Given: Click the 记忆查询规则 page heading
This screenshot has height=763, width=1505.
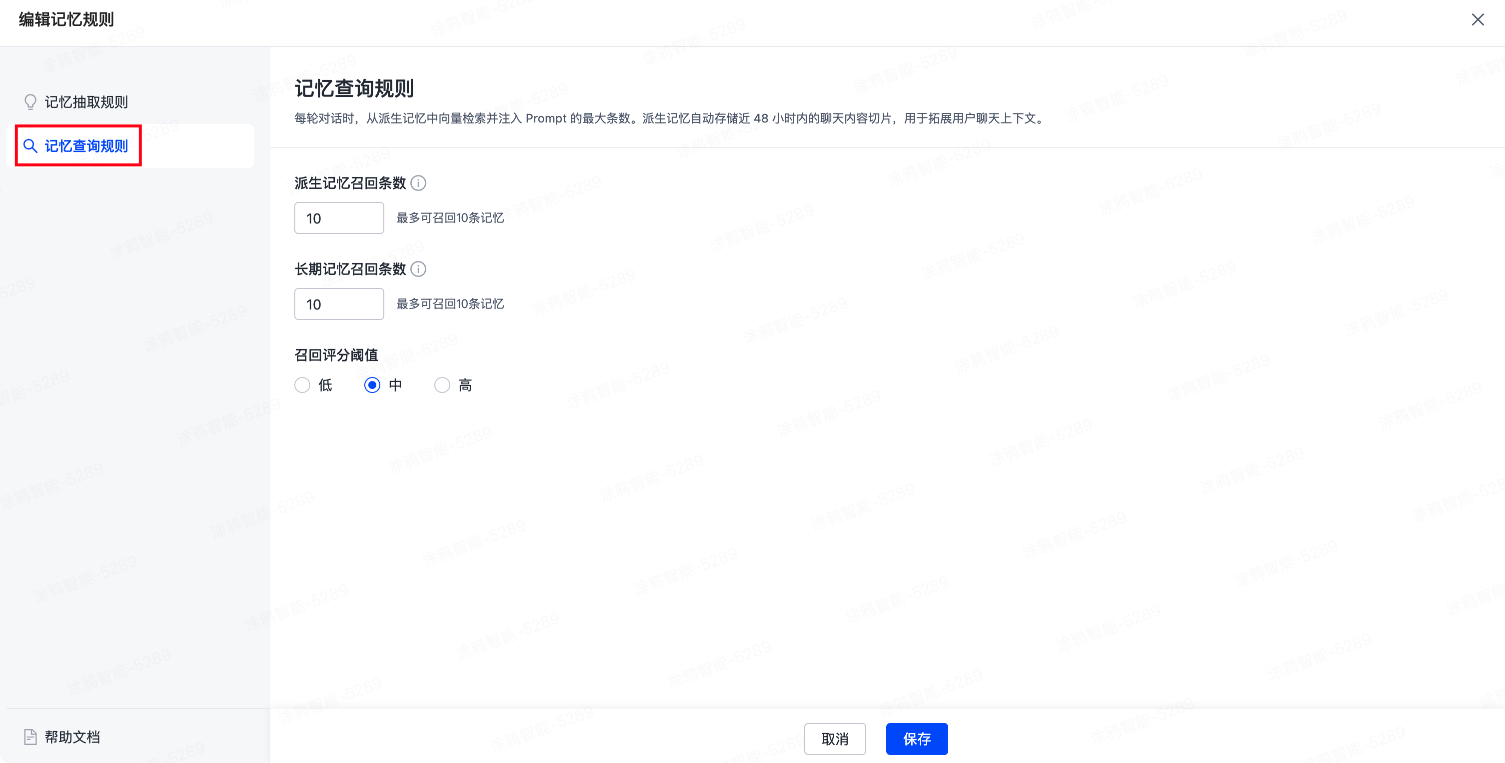Looking at the screenshot, I should [x=353, y=88].
